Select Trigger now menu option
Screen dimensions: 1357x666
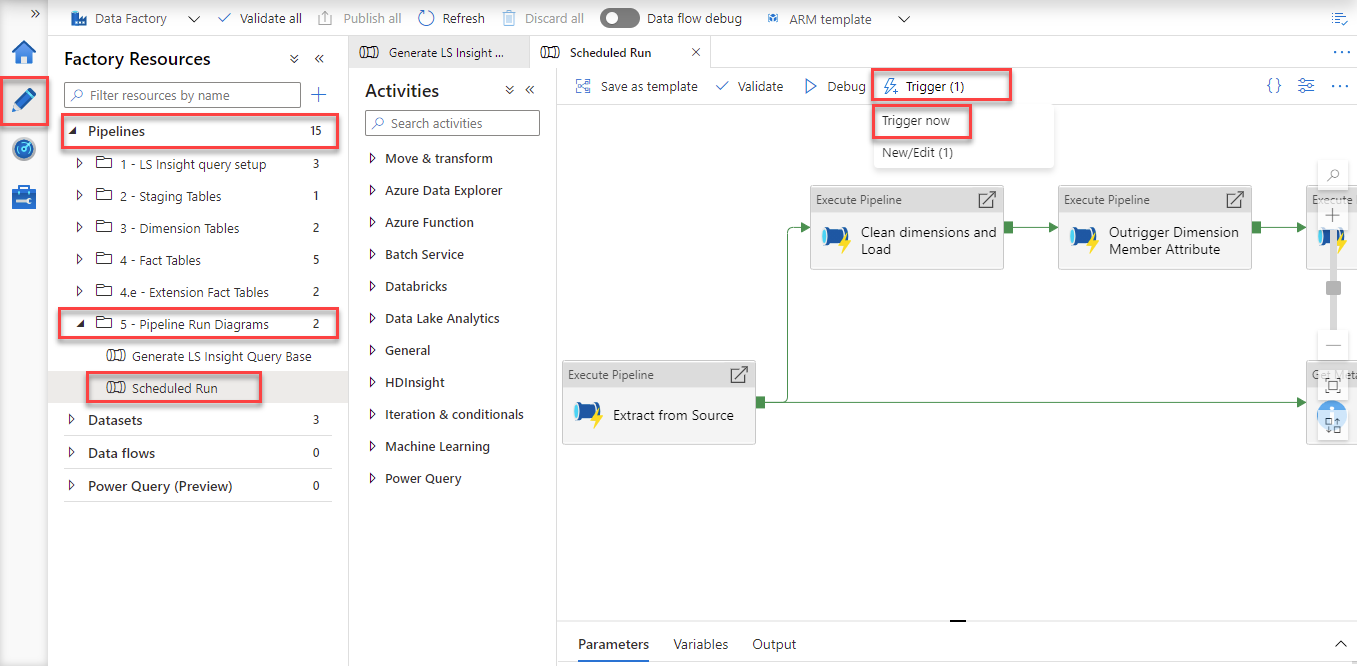coord(916,121)
